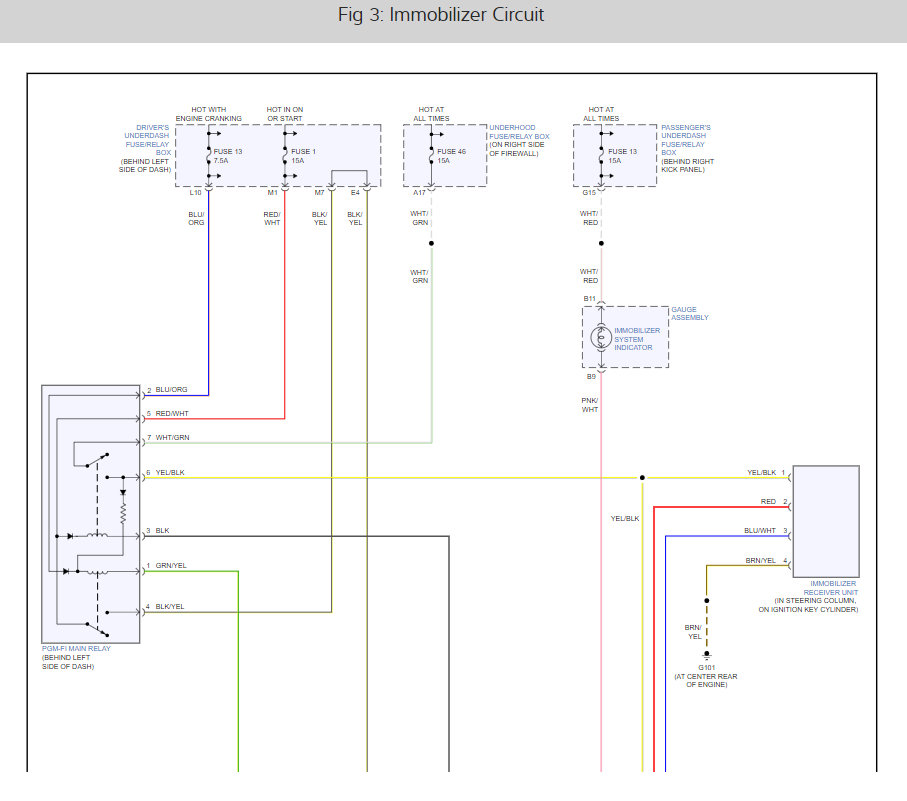
Task: Select connector terminal G15
Action: point(590,192)
